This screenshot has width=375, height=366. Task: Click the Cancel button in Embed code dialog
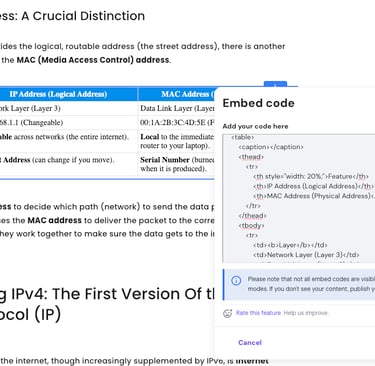[x=250, y=342]
